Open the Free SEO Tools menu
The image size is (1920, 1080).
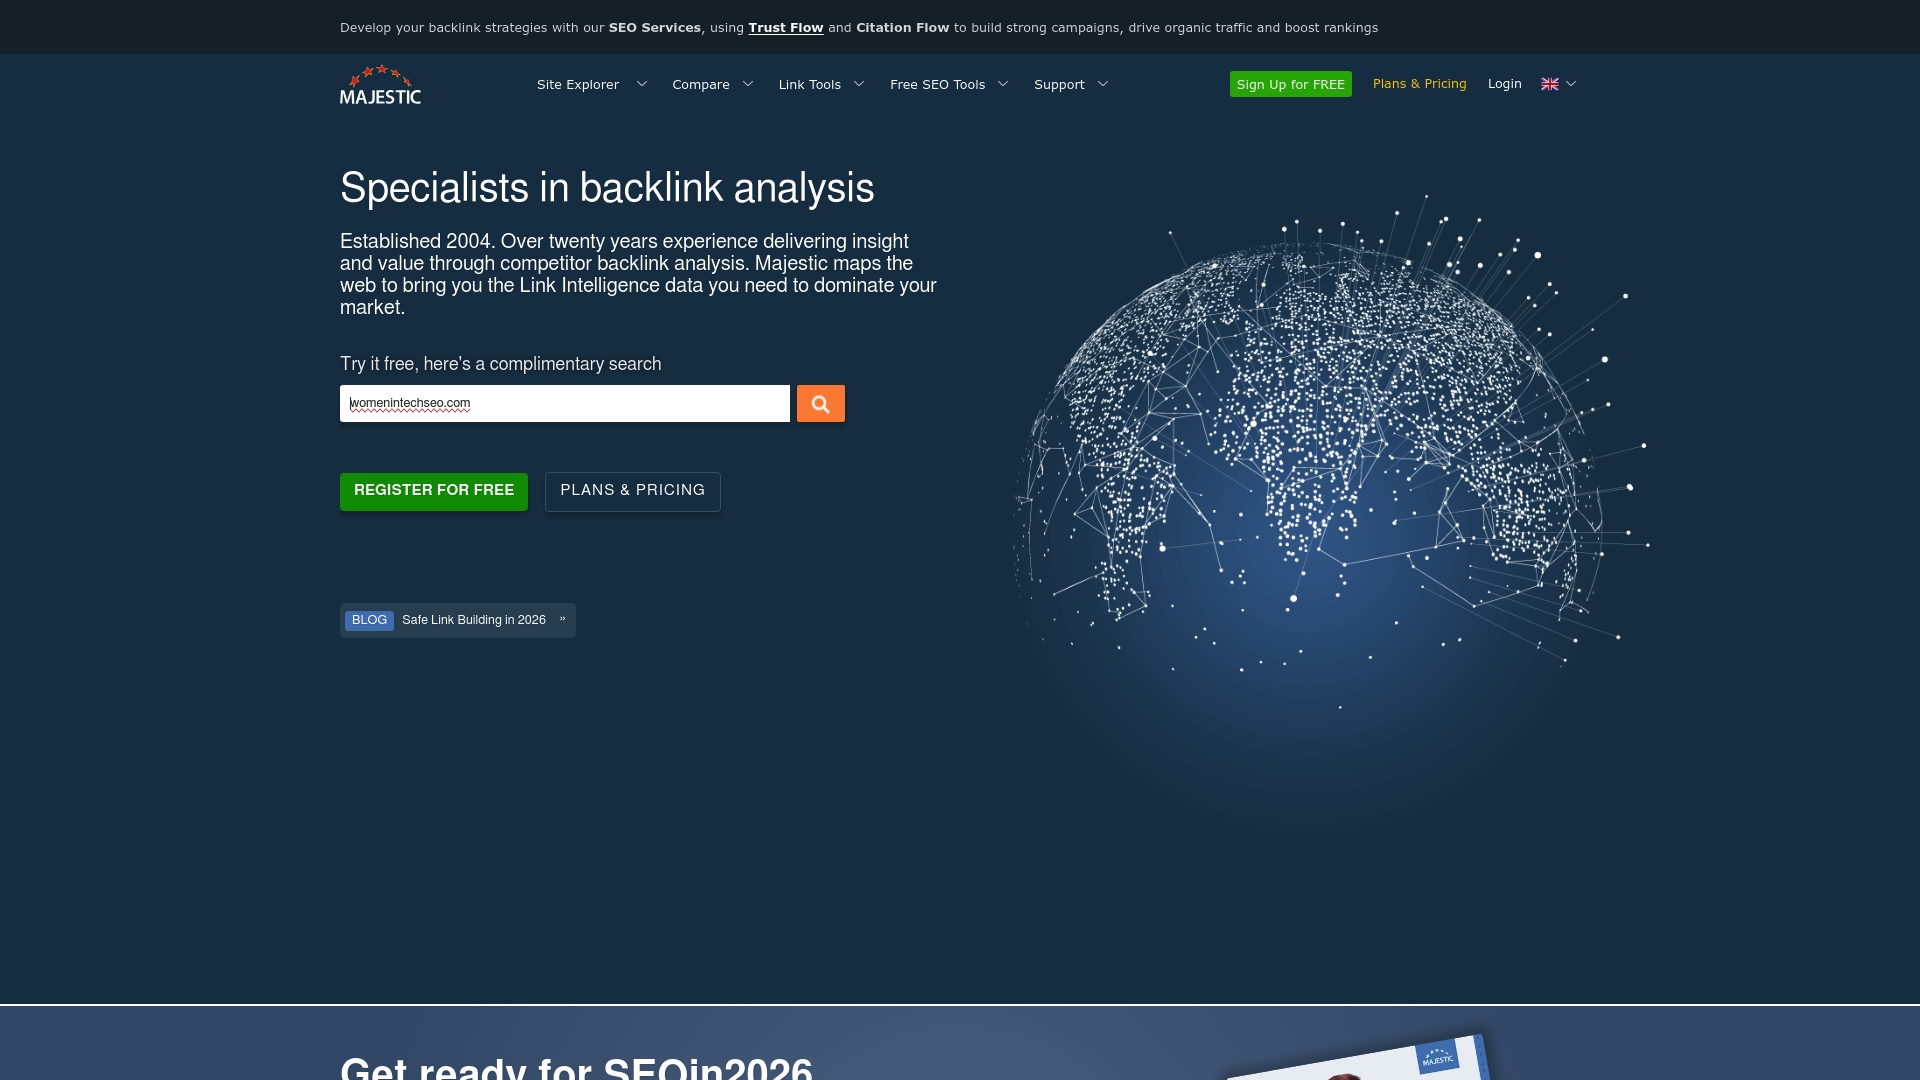pyautogui.click(x=937, y=85)
